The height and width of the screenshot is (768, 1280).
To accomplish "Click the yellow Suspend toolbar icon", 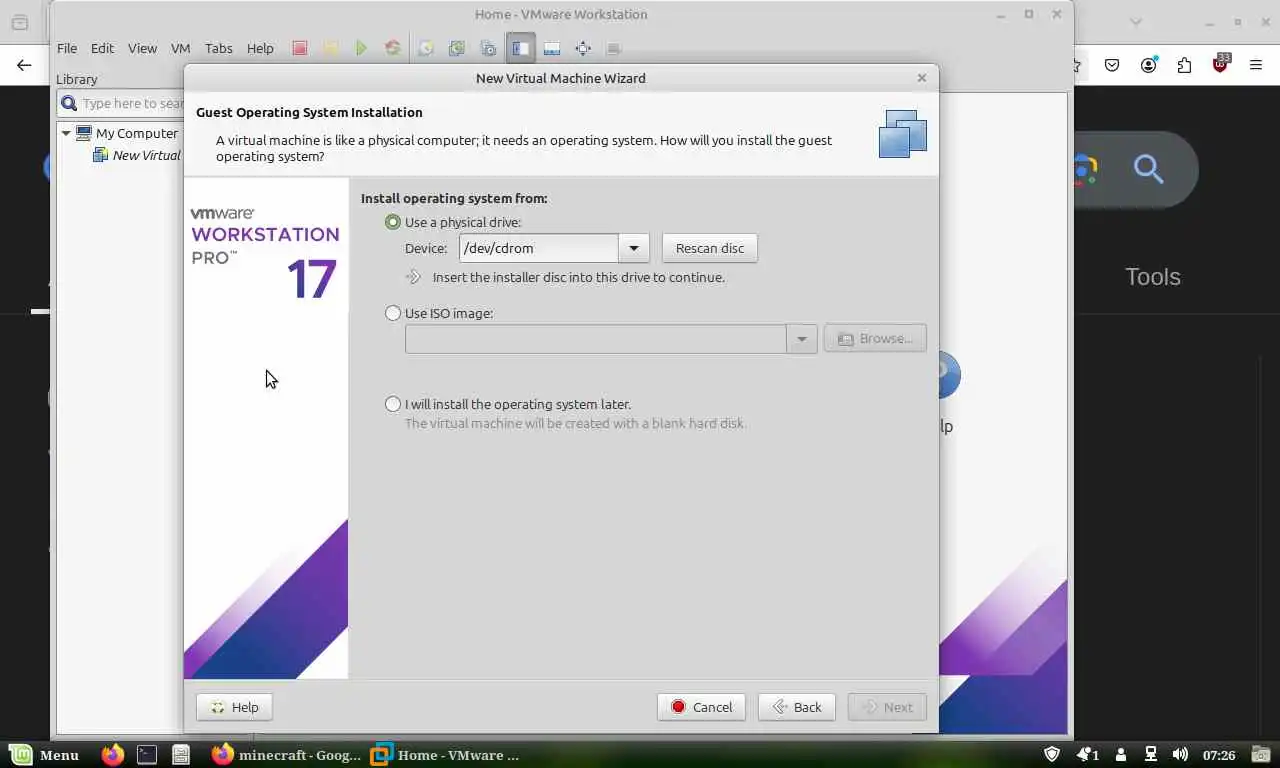I will coord(330,48).
